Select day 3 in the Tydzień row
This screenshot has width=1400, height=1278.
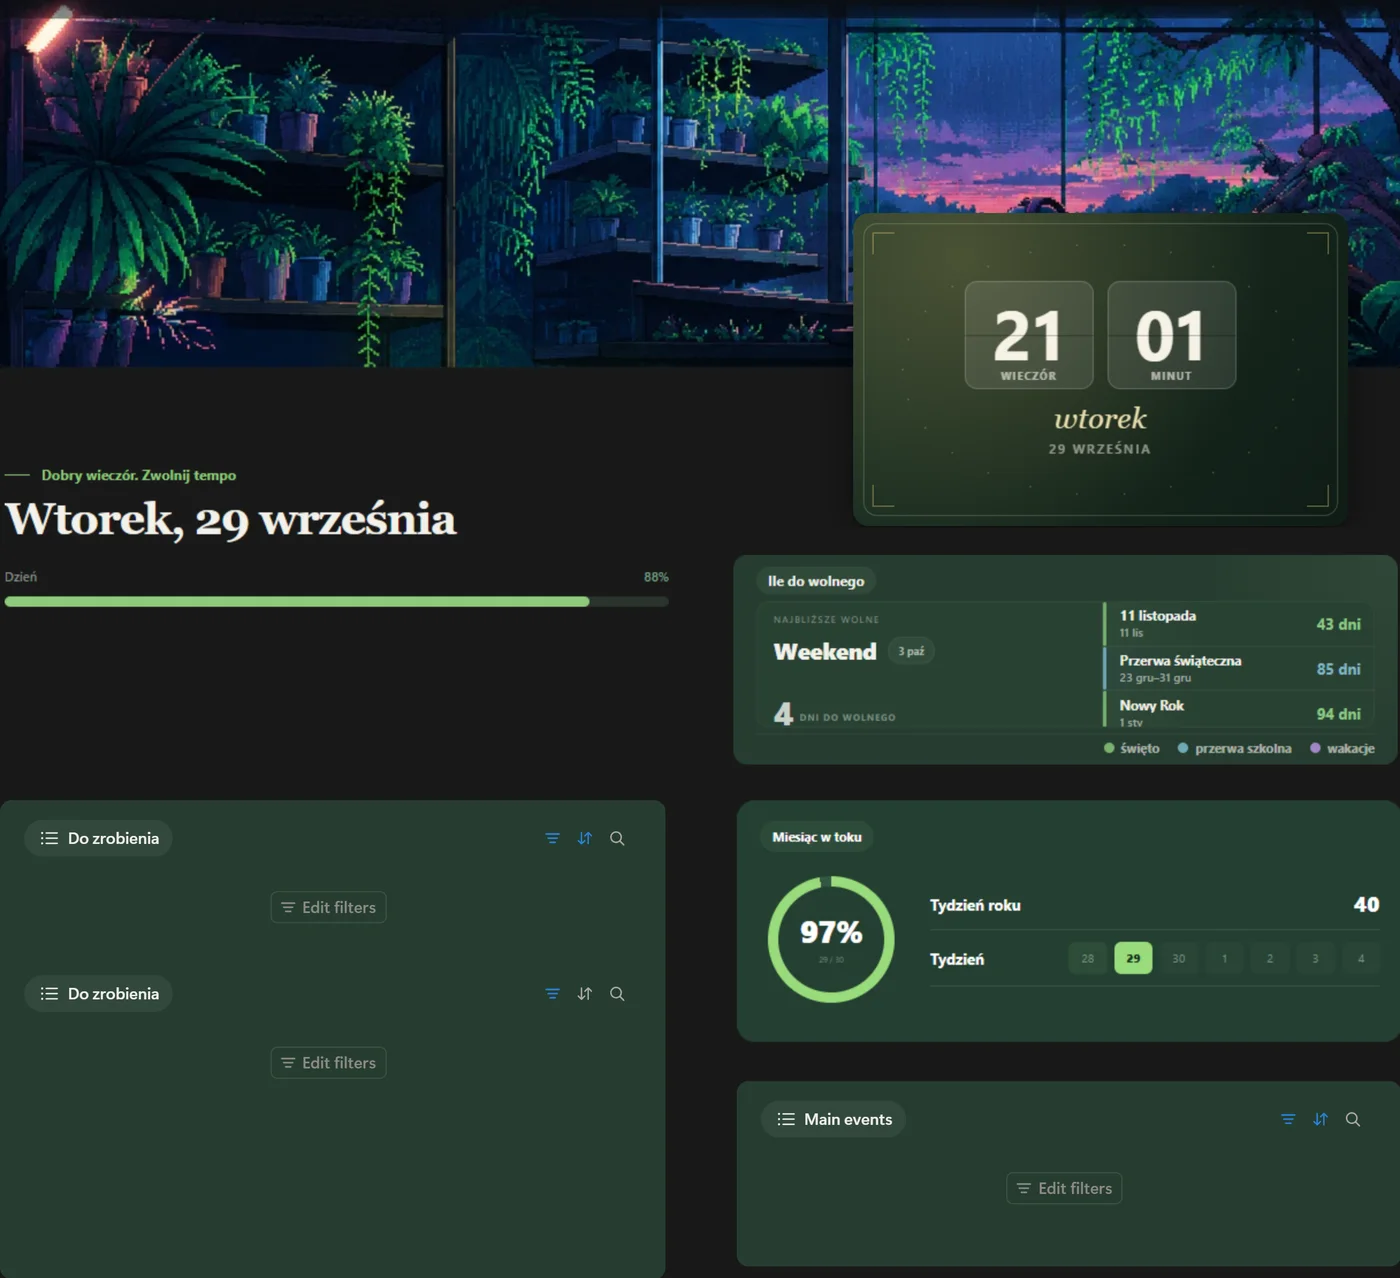[x=1315, y=958]
